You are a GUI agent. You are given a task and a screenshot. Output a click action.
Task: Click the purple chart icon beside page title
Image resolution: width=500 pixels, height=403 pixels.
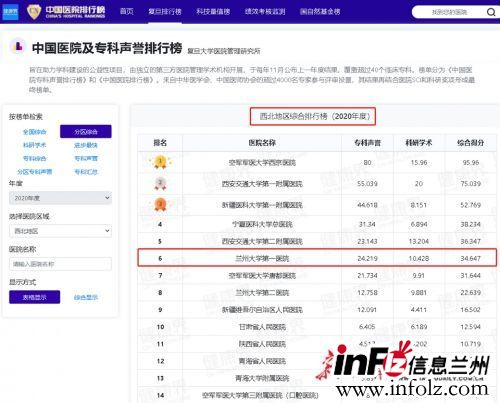point(18,47)
